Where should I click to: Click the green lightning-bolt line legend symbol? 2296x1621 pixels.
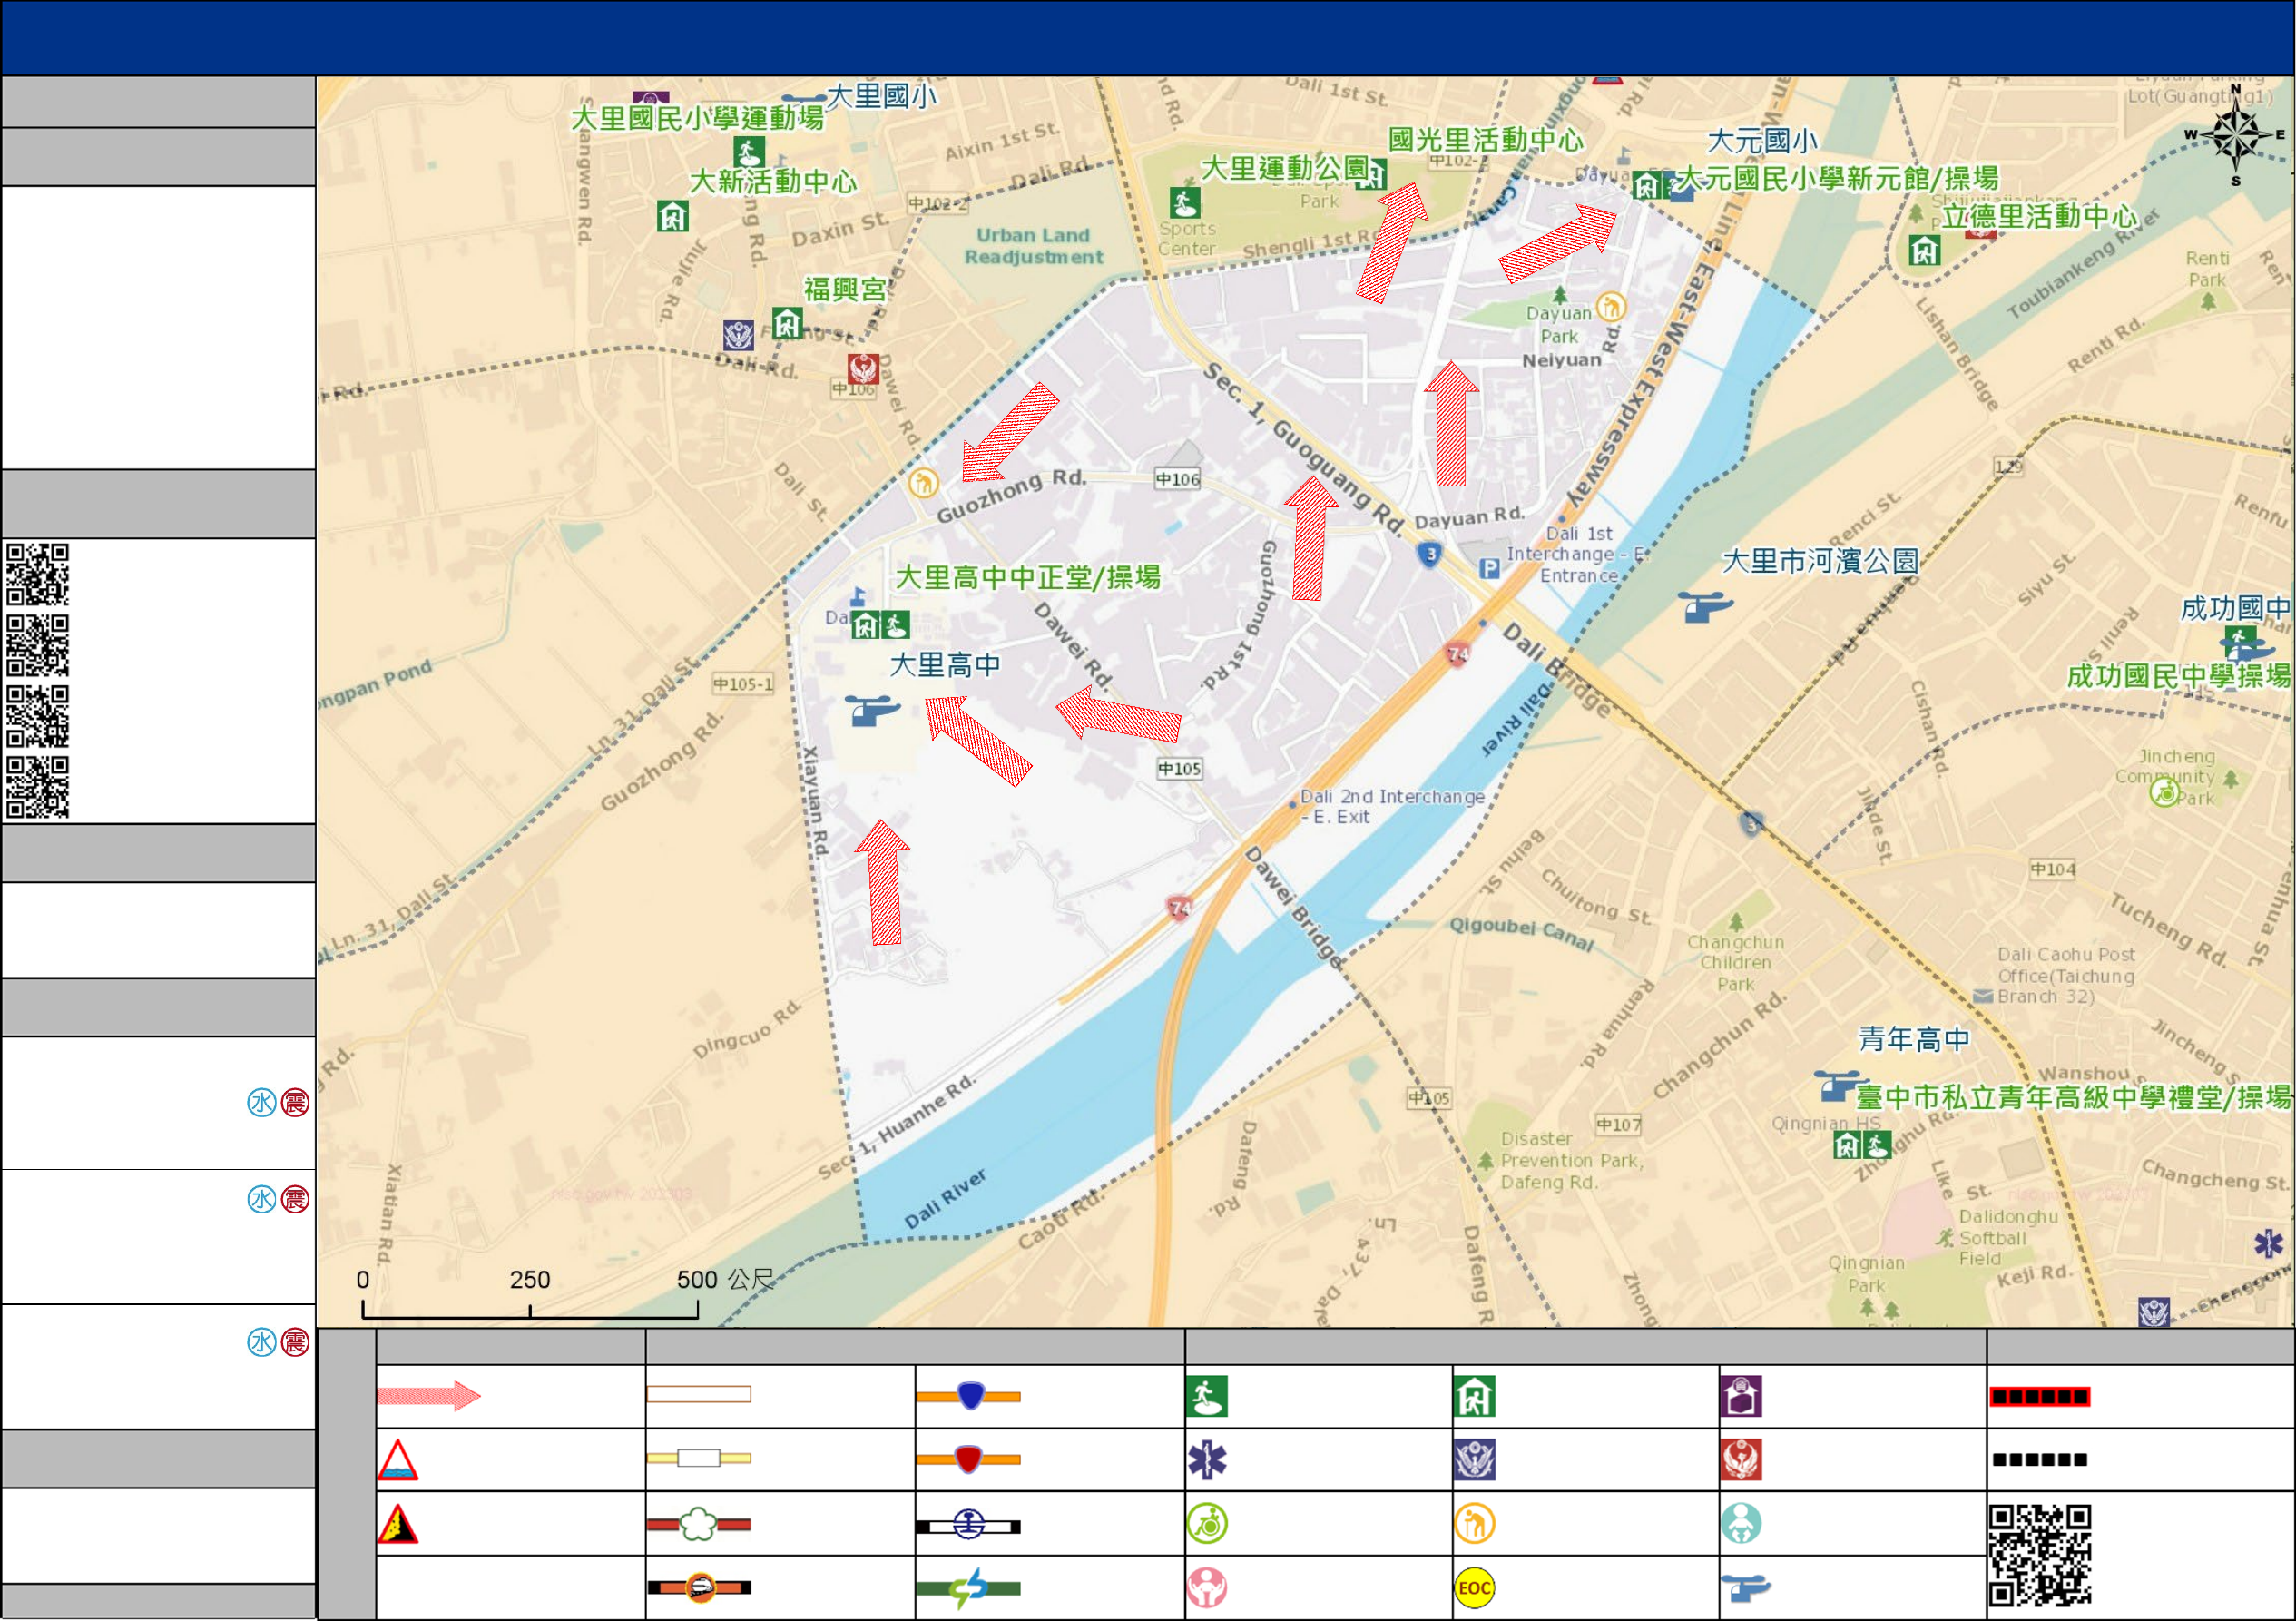pyautogui.click(x=969, y=1588)
